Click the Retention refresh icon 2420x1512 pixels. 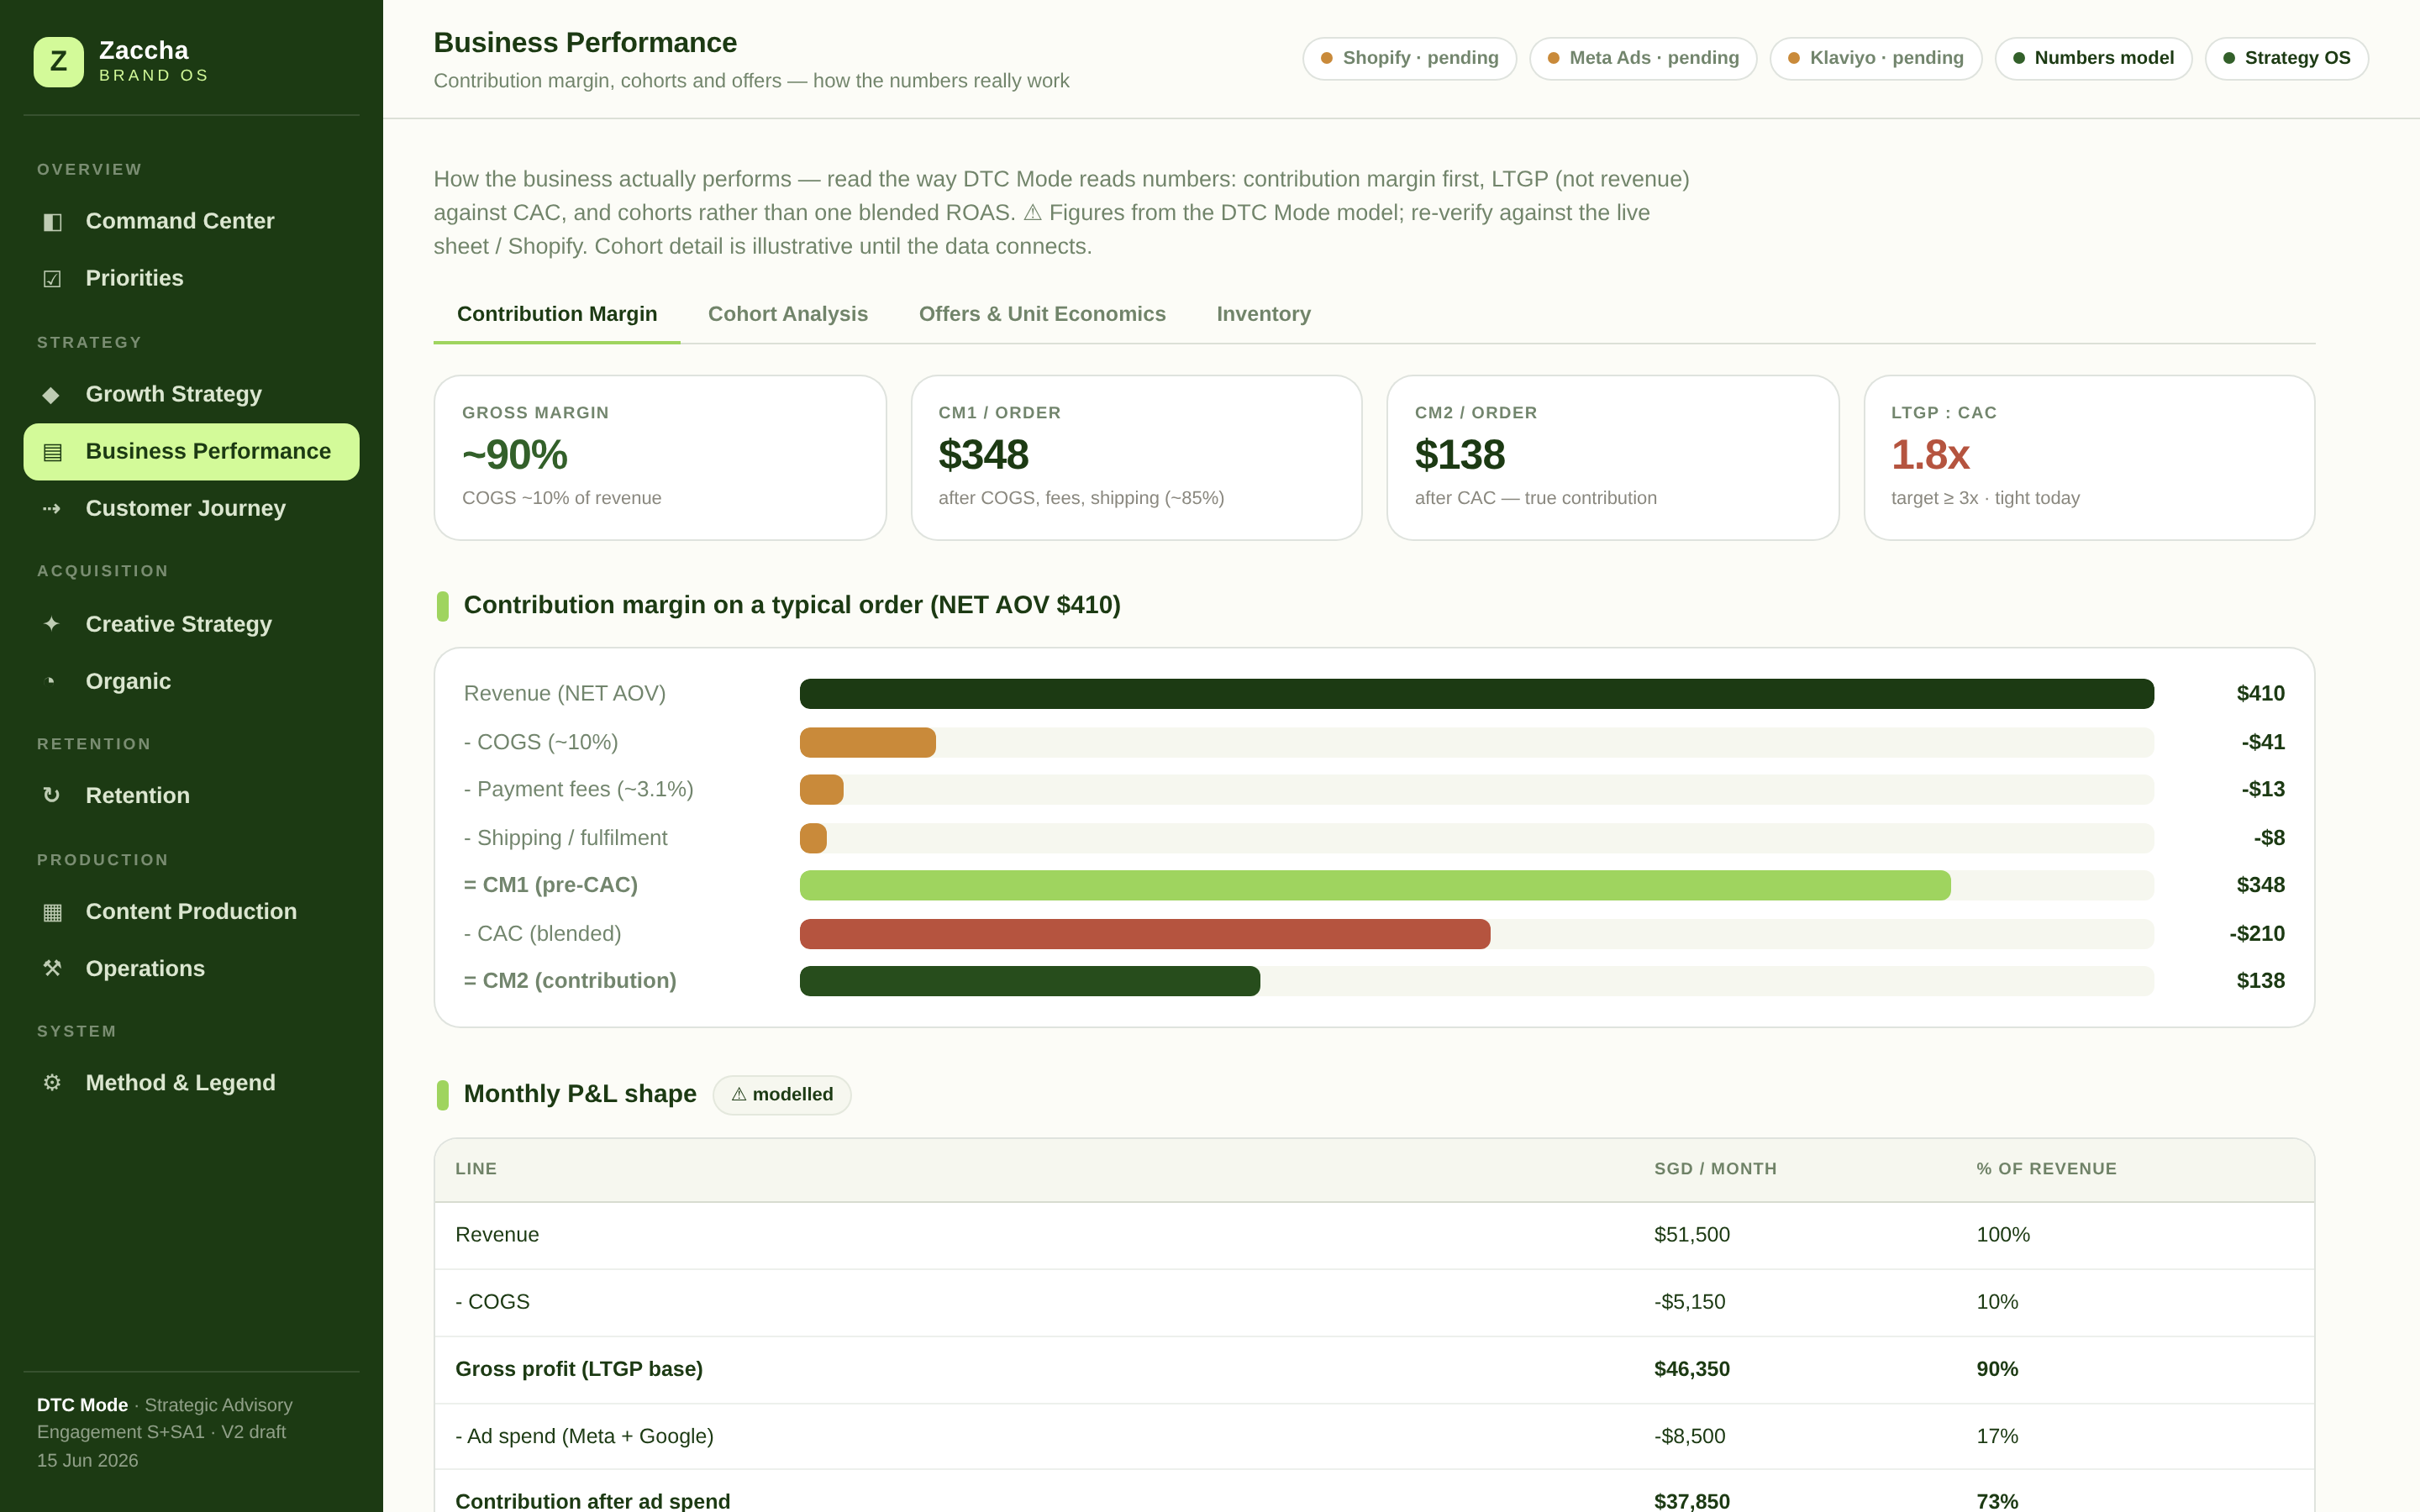(x=52, y=795)
